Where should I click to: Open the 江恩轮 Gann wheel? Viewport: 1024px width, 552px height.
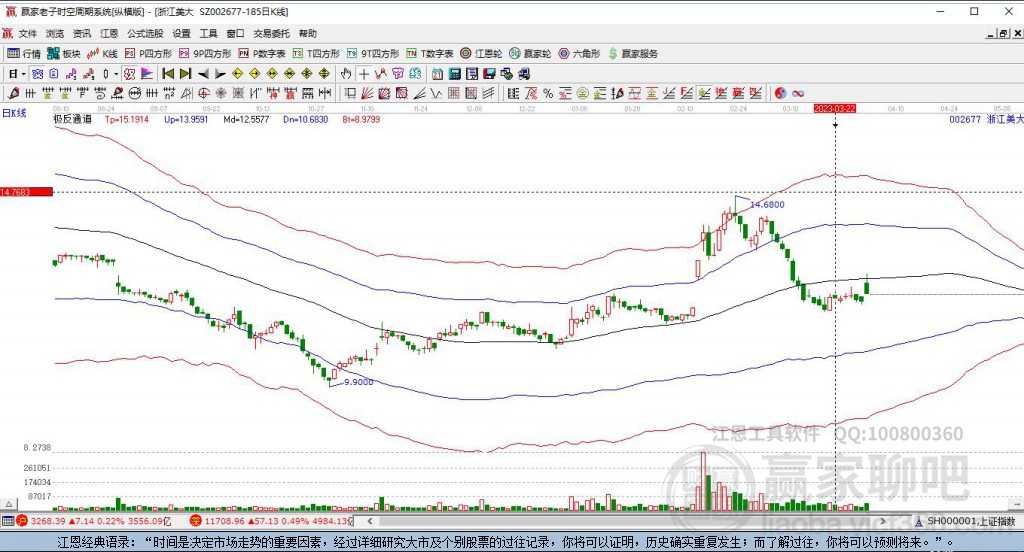tap(481, 54)
